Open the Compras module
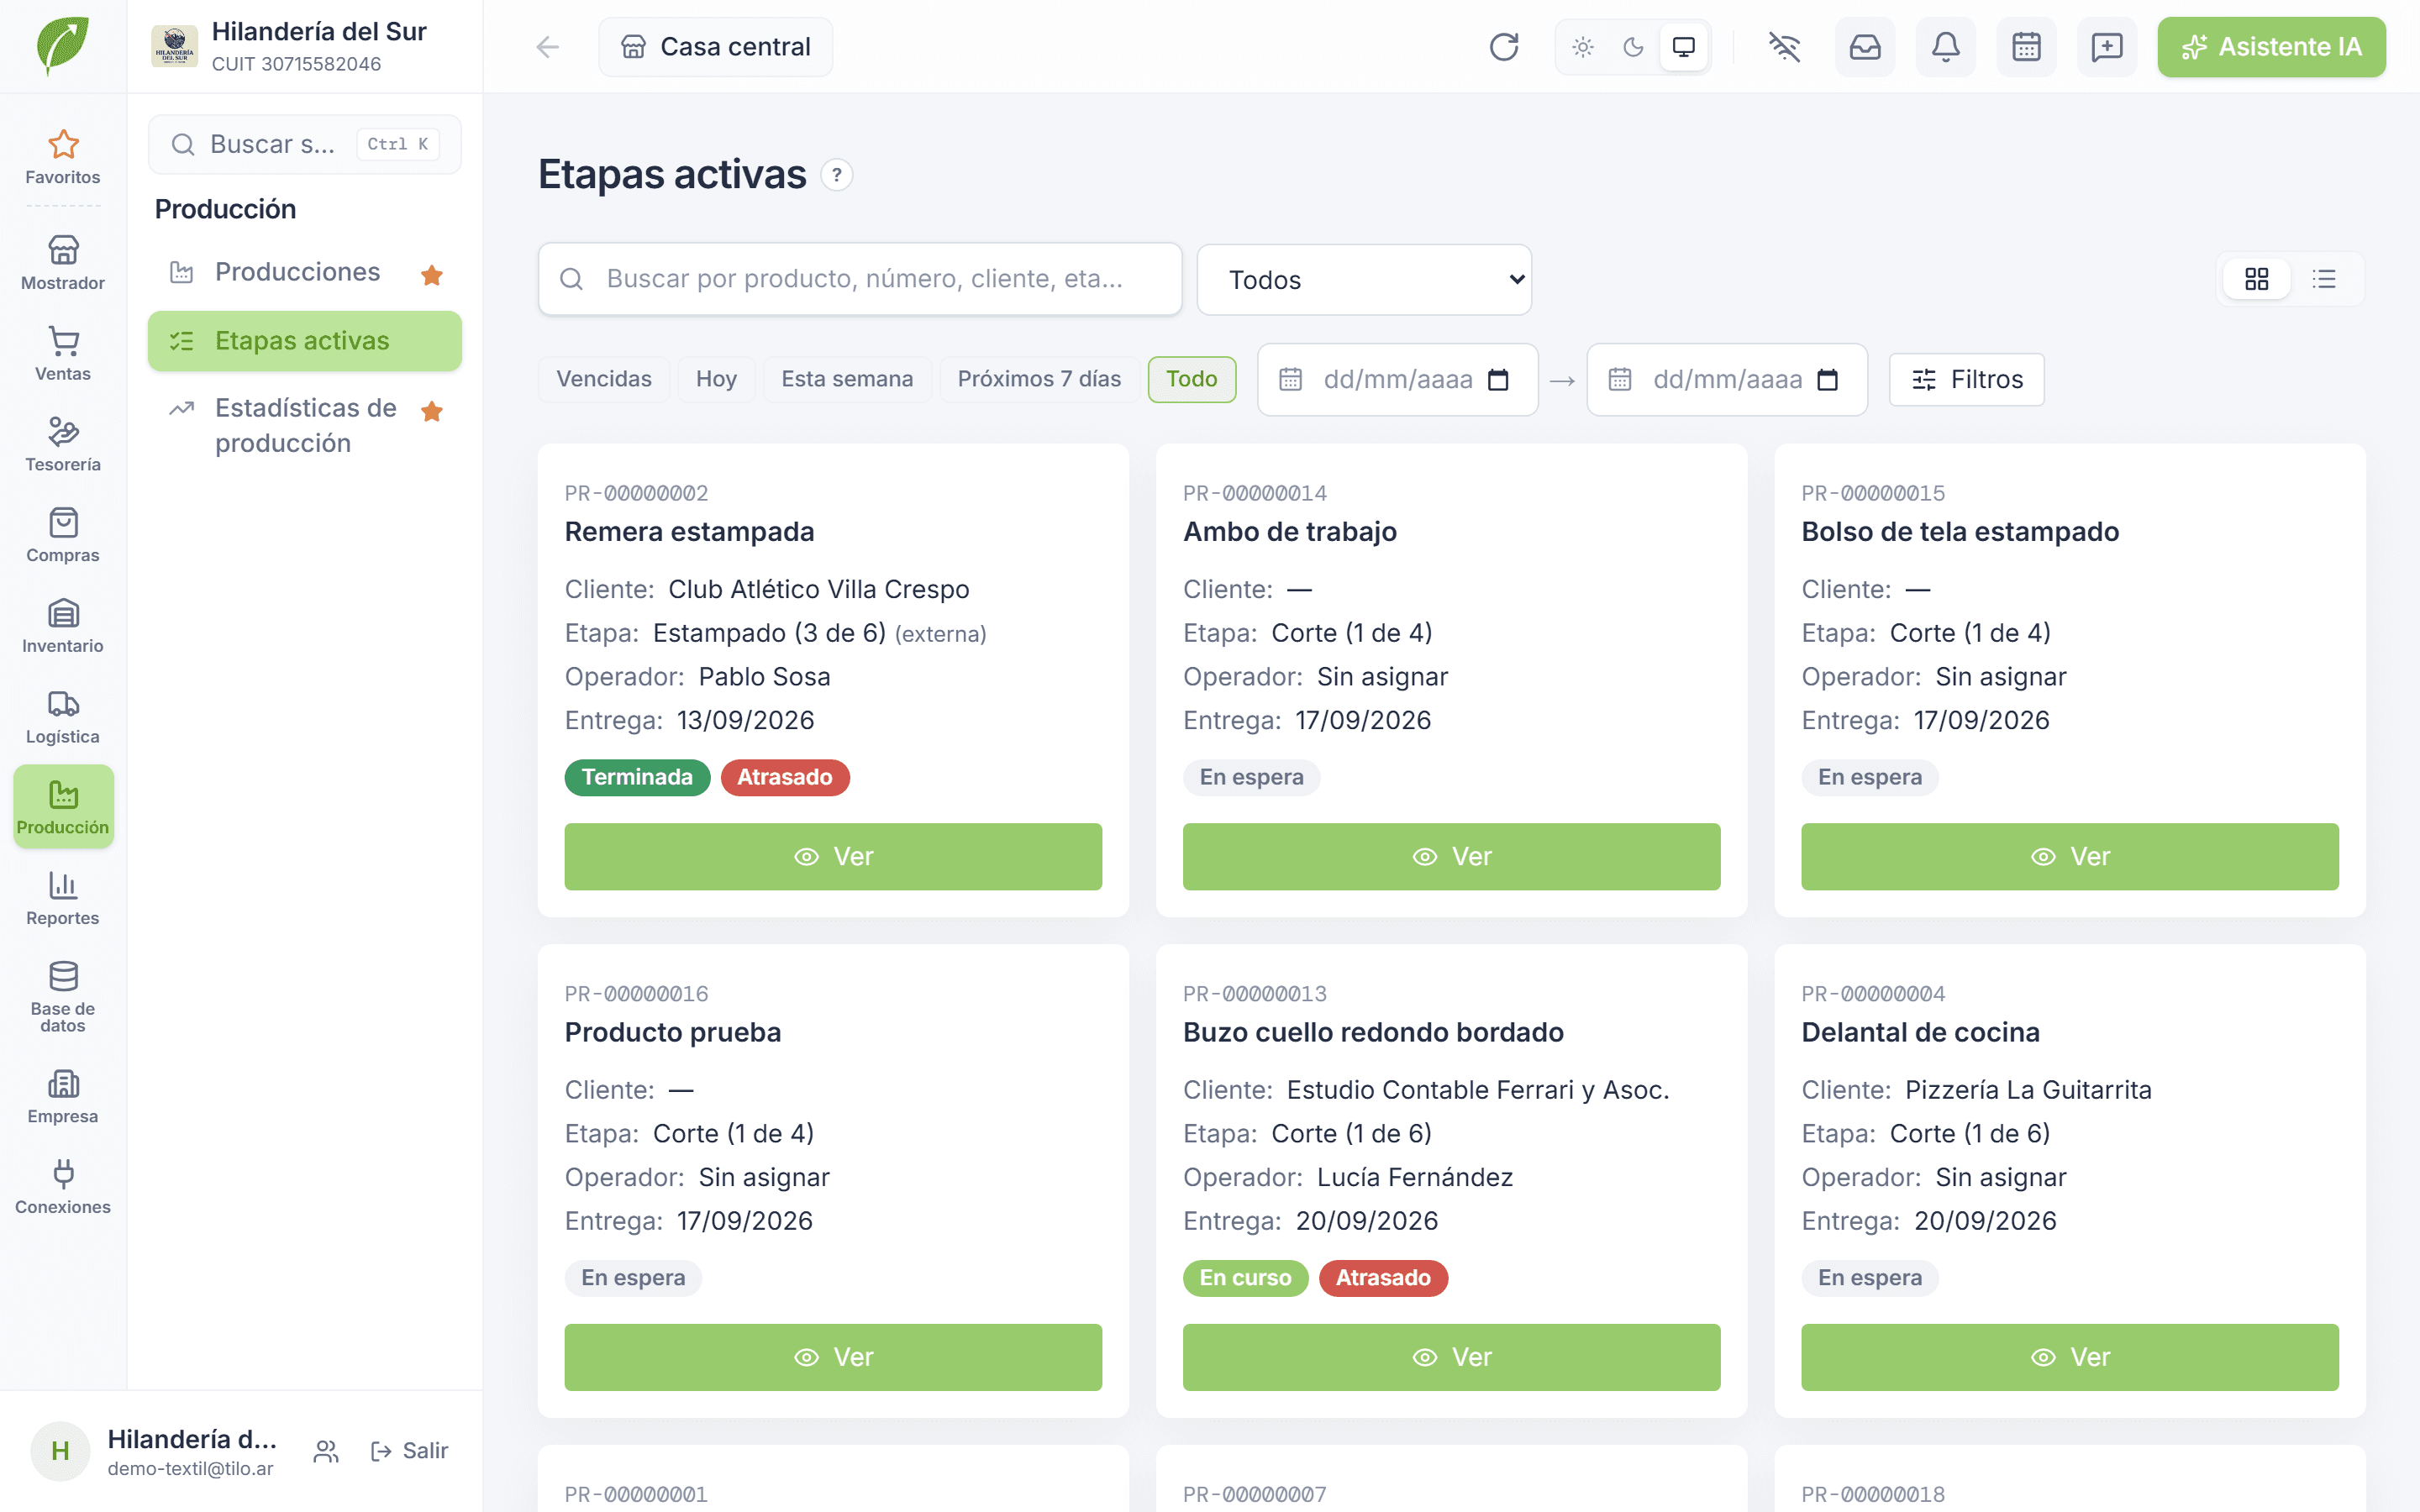This screenshot has height=1512, width=2420. pyautogui.click(x=63, y=536)
